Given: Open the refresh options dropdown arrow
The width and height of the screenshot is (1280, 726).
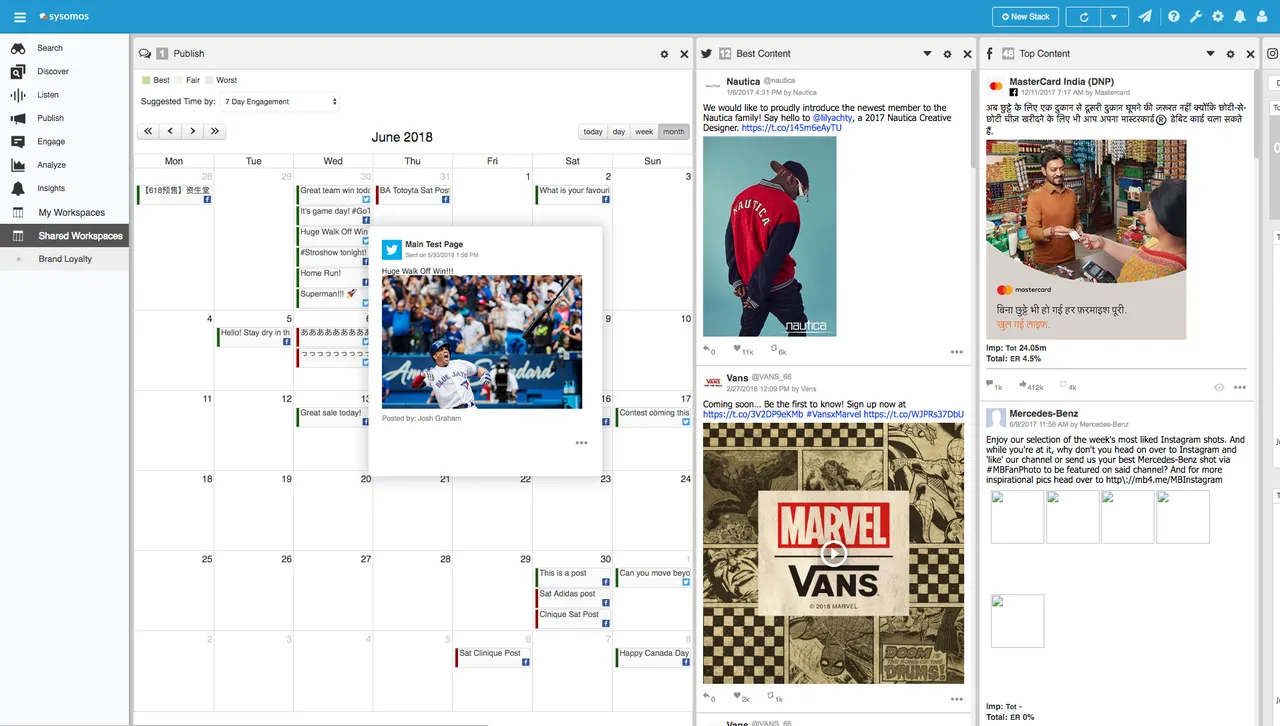Looking at the screenshot, I should pyautogui.click(x=1114, y=17).
